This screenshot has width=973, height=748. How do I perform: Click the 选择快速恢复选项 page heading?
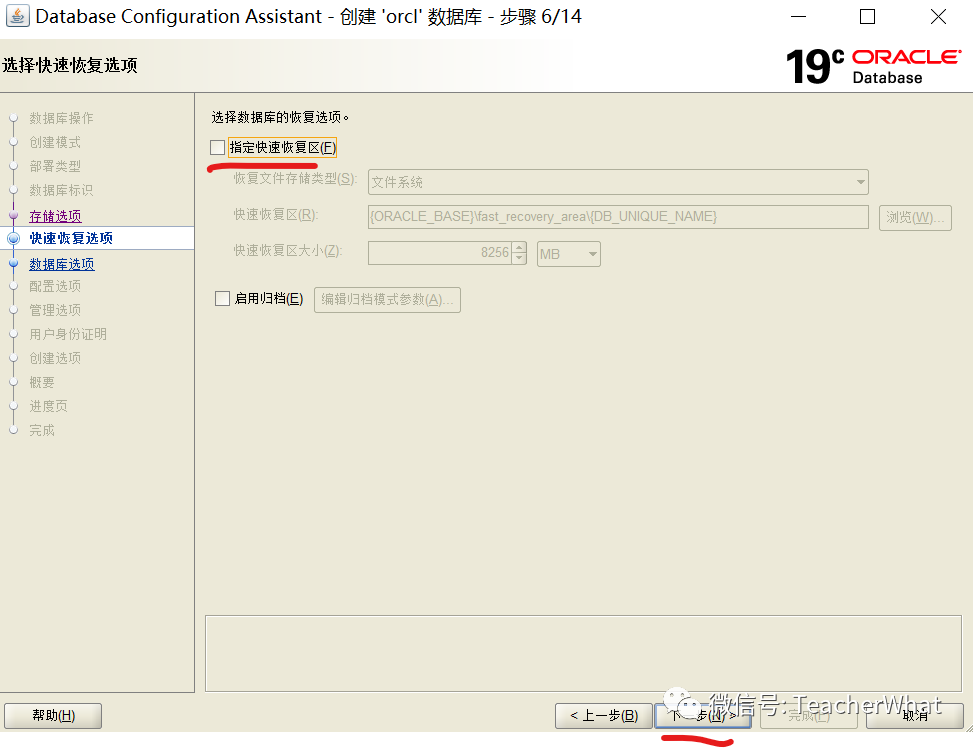click(70, 65)
